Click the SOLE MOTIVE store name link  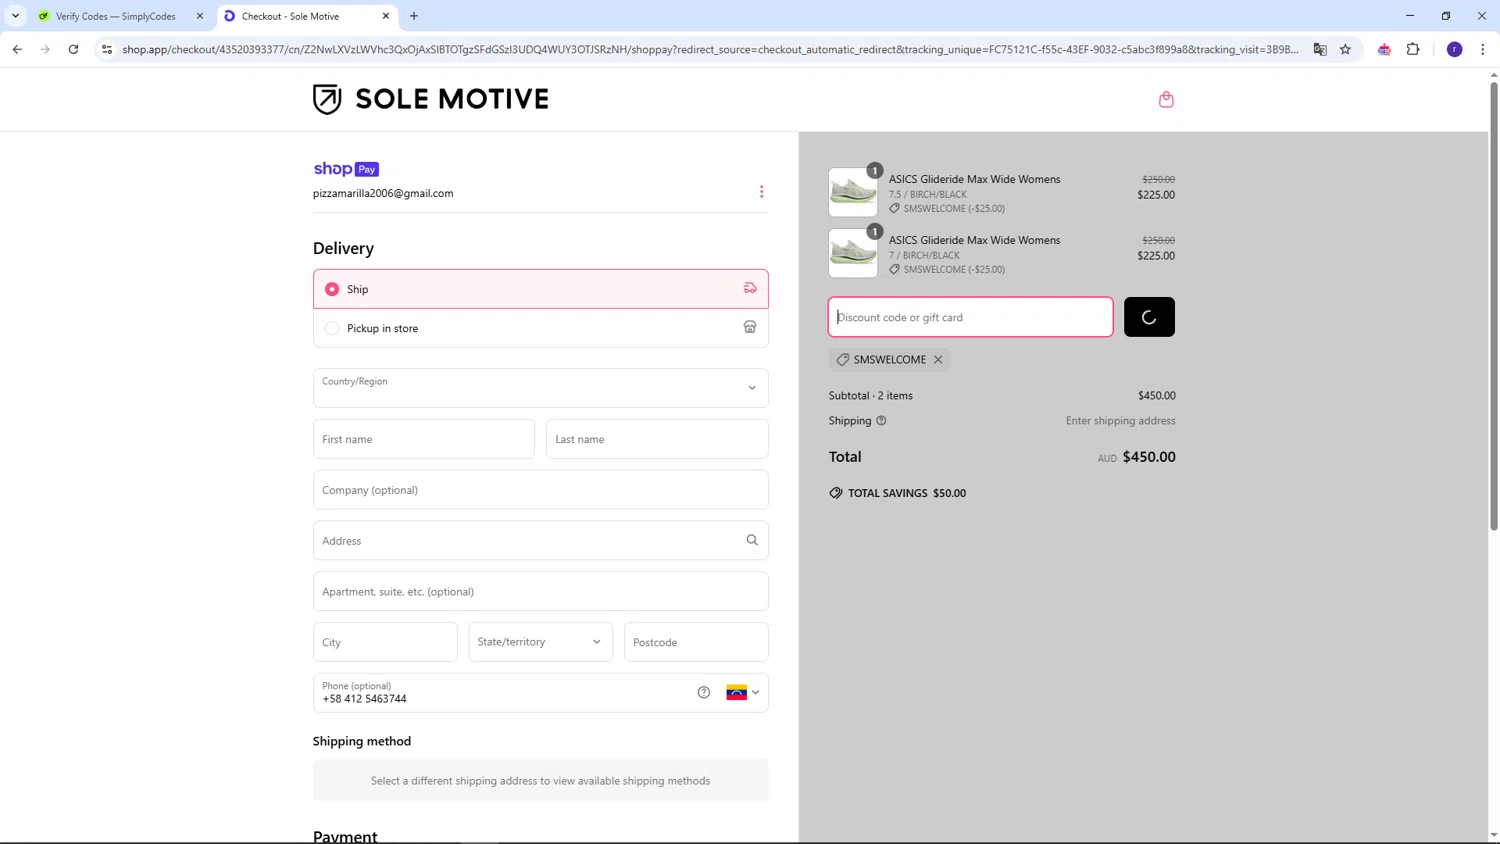(x=452, y=99)
